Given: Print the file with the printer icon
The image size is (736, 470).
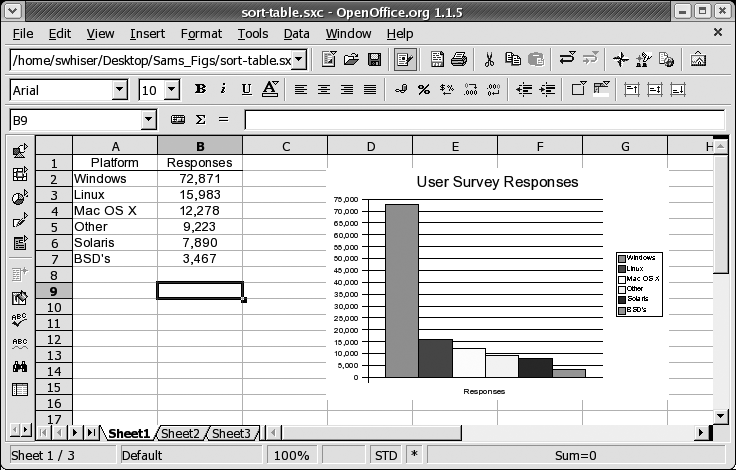Looking at the screenshot, I should pos(459,60).
